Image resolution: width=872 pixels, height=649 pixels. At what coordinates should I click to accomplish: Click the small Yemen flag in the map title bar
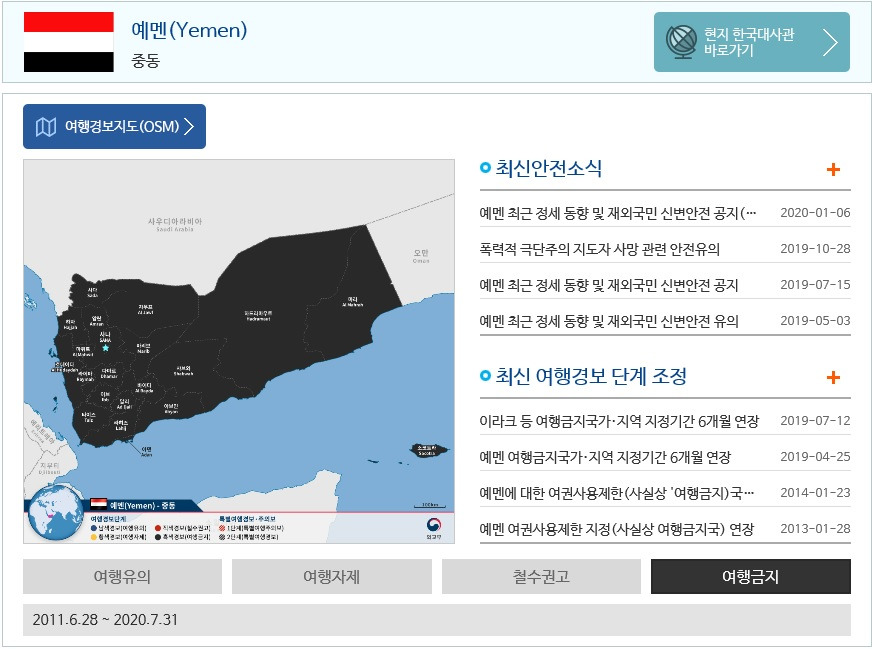(99, 503)
